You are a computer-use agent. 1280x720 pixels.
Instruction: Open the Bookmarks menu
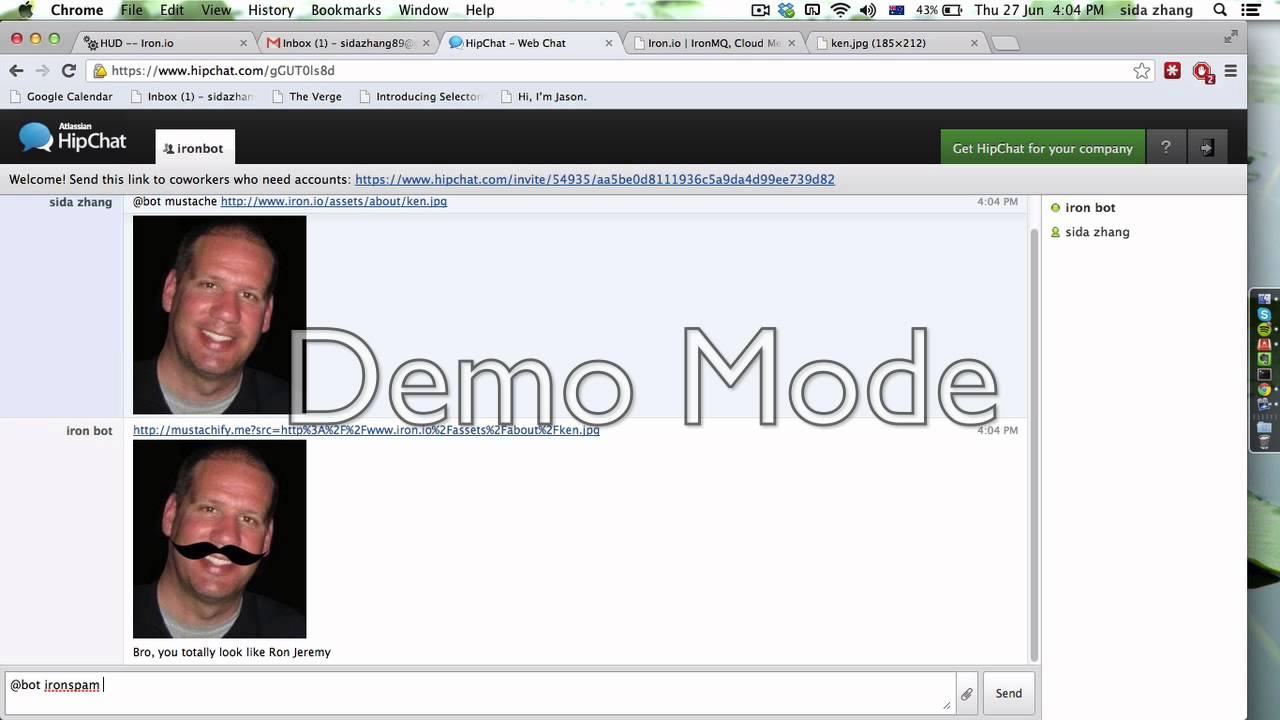[x=346, y=10]
